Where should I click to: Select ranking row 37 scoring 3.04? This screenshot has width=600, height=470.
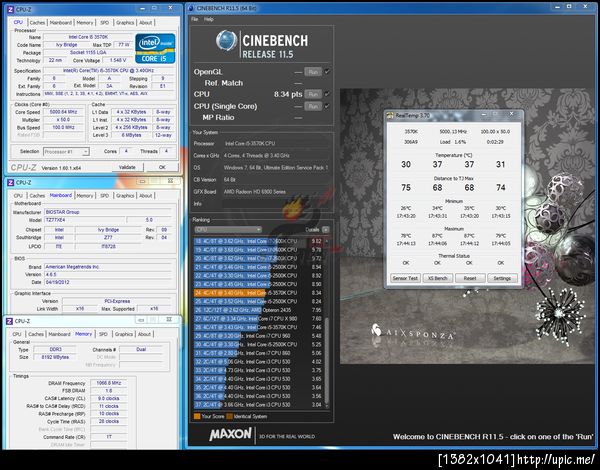tap(258, 405)
